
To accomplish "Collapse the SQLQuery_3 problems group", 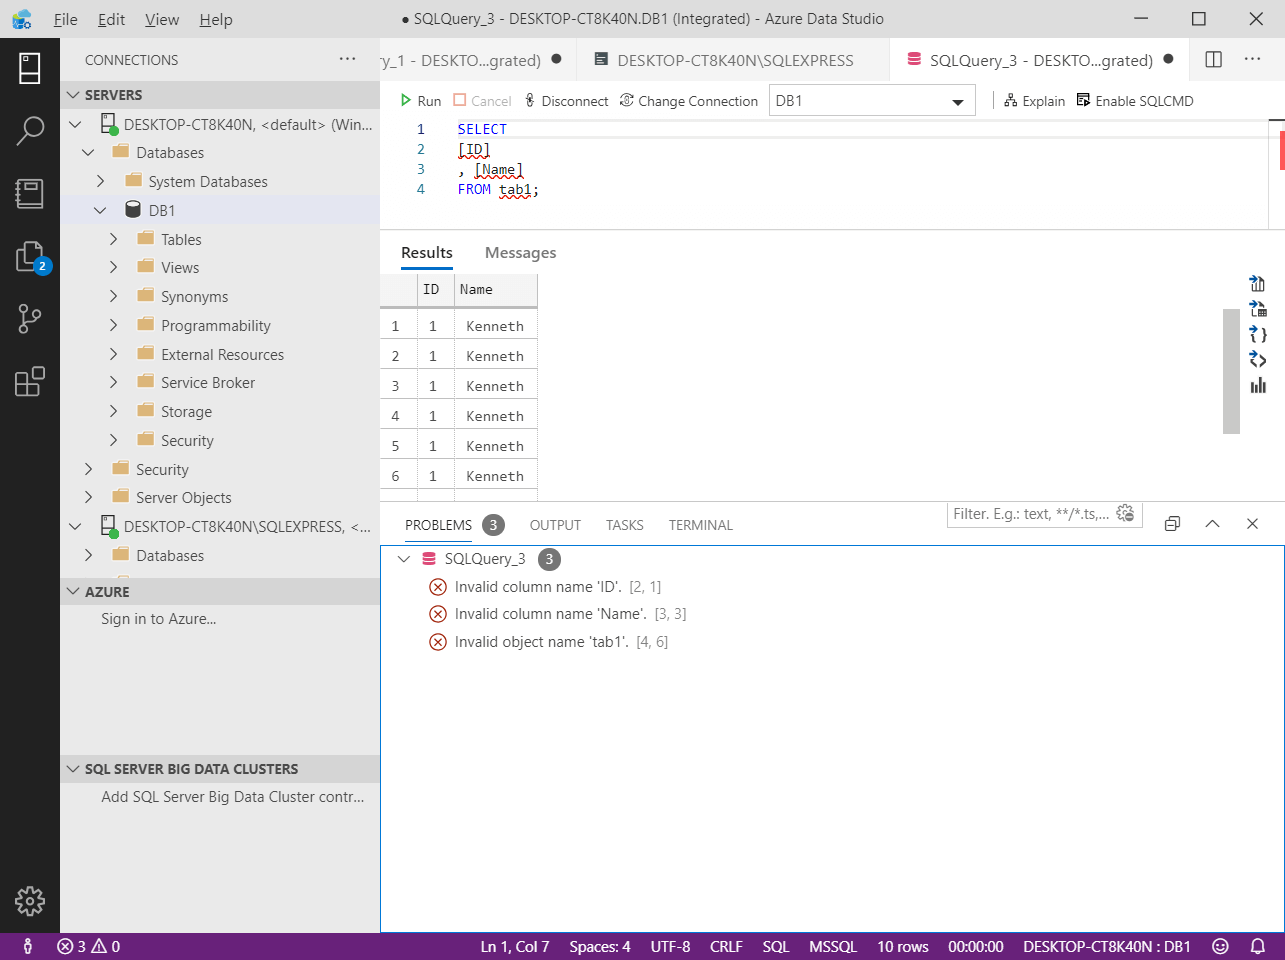I will [x=404, y=559].
